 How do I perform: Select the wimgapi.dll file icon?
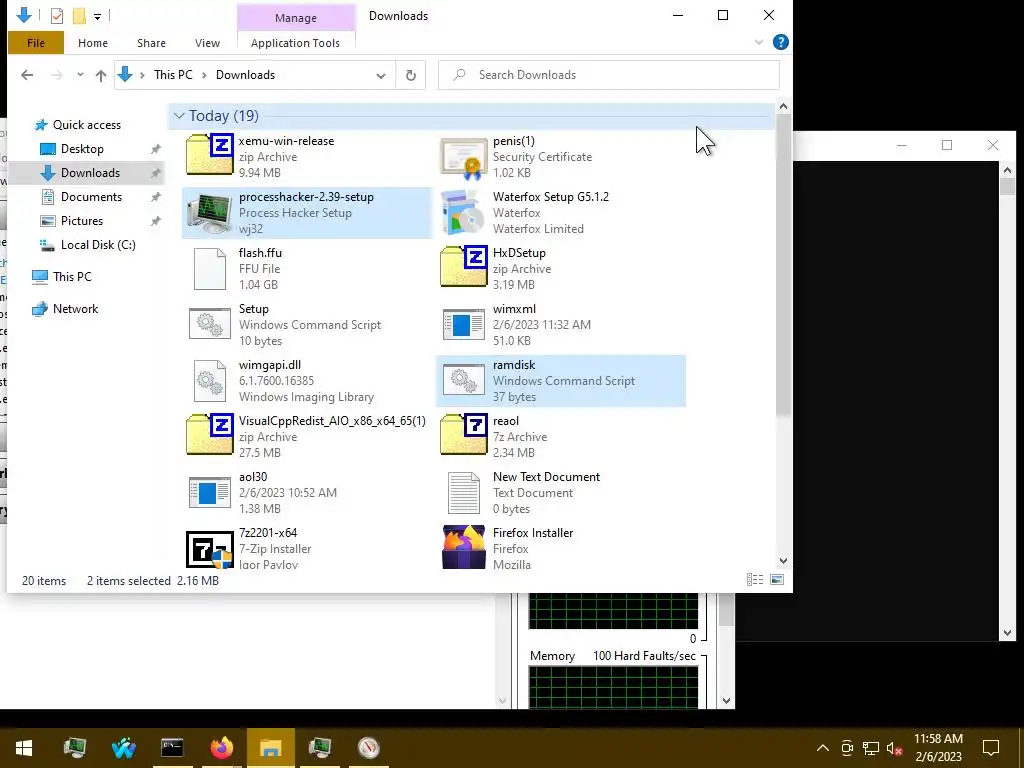point(210,381)
